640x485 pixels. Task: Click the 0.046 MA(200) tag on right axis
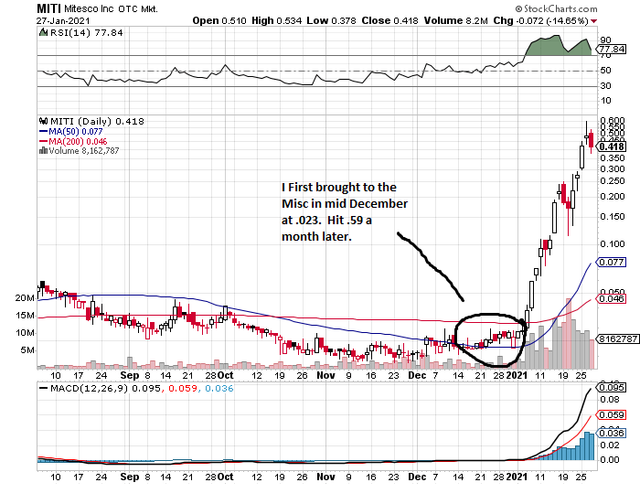click(611, 299)
